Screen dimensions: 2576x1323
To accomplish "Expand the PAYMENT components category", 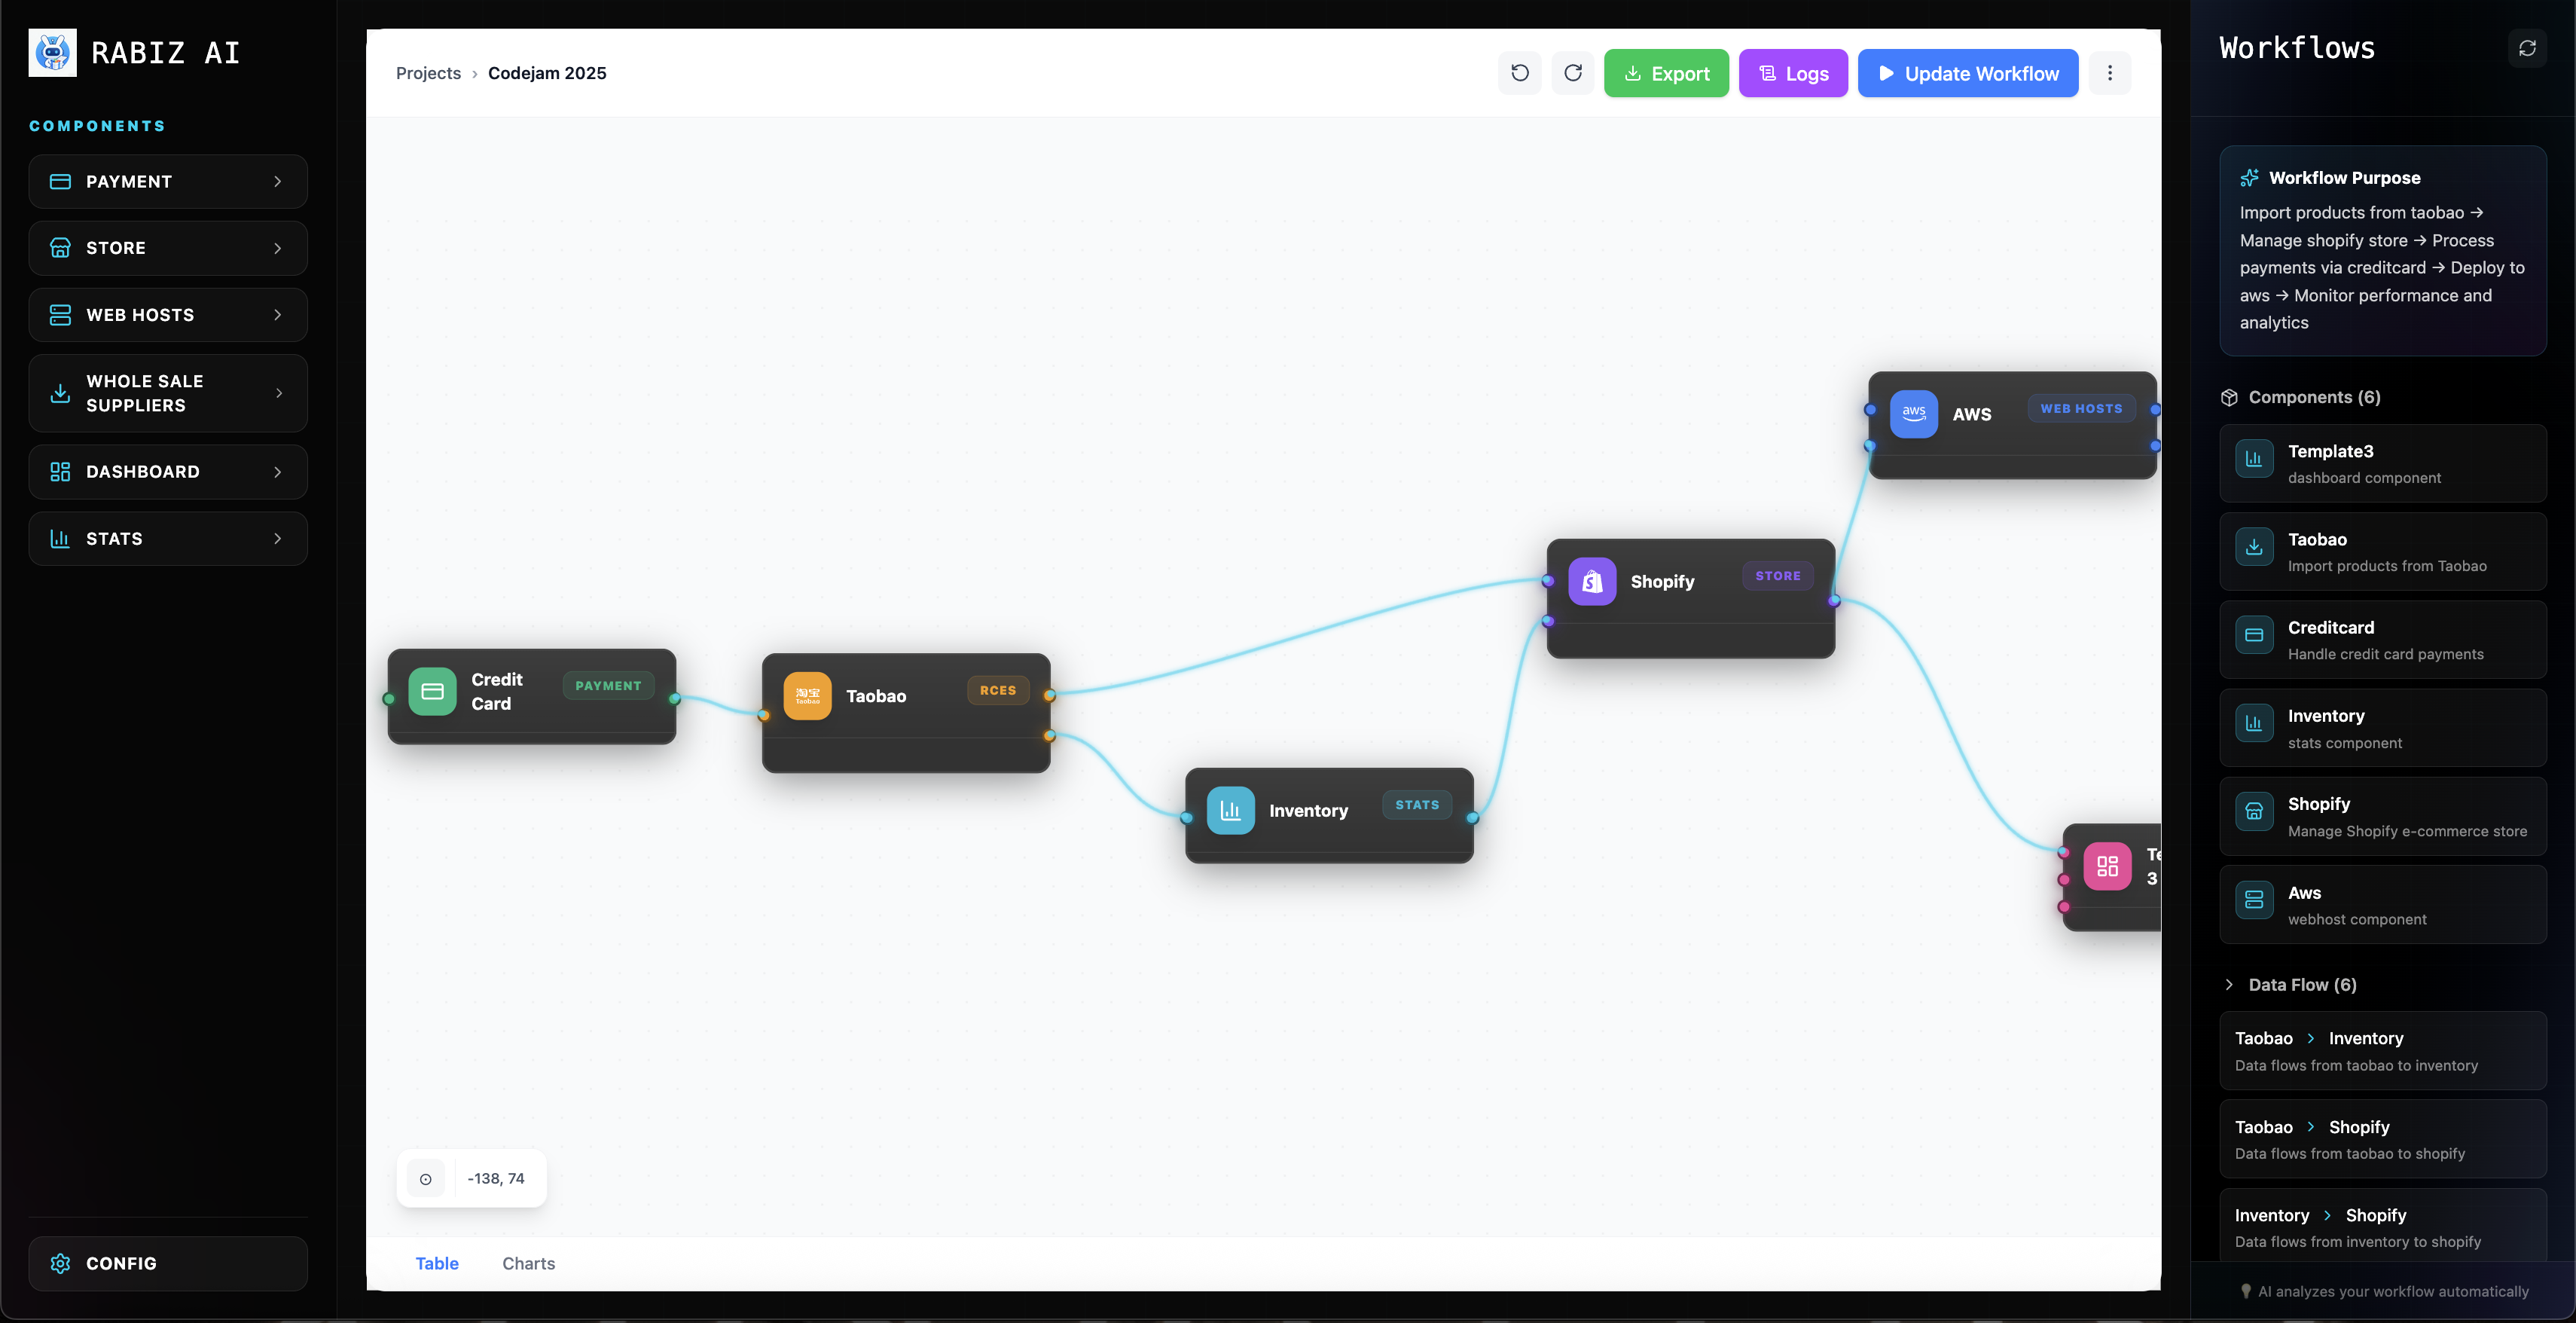I will point(168,181).
